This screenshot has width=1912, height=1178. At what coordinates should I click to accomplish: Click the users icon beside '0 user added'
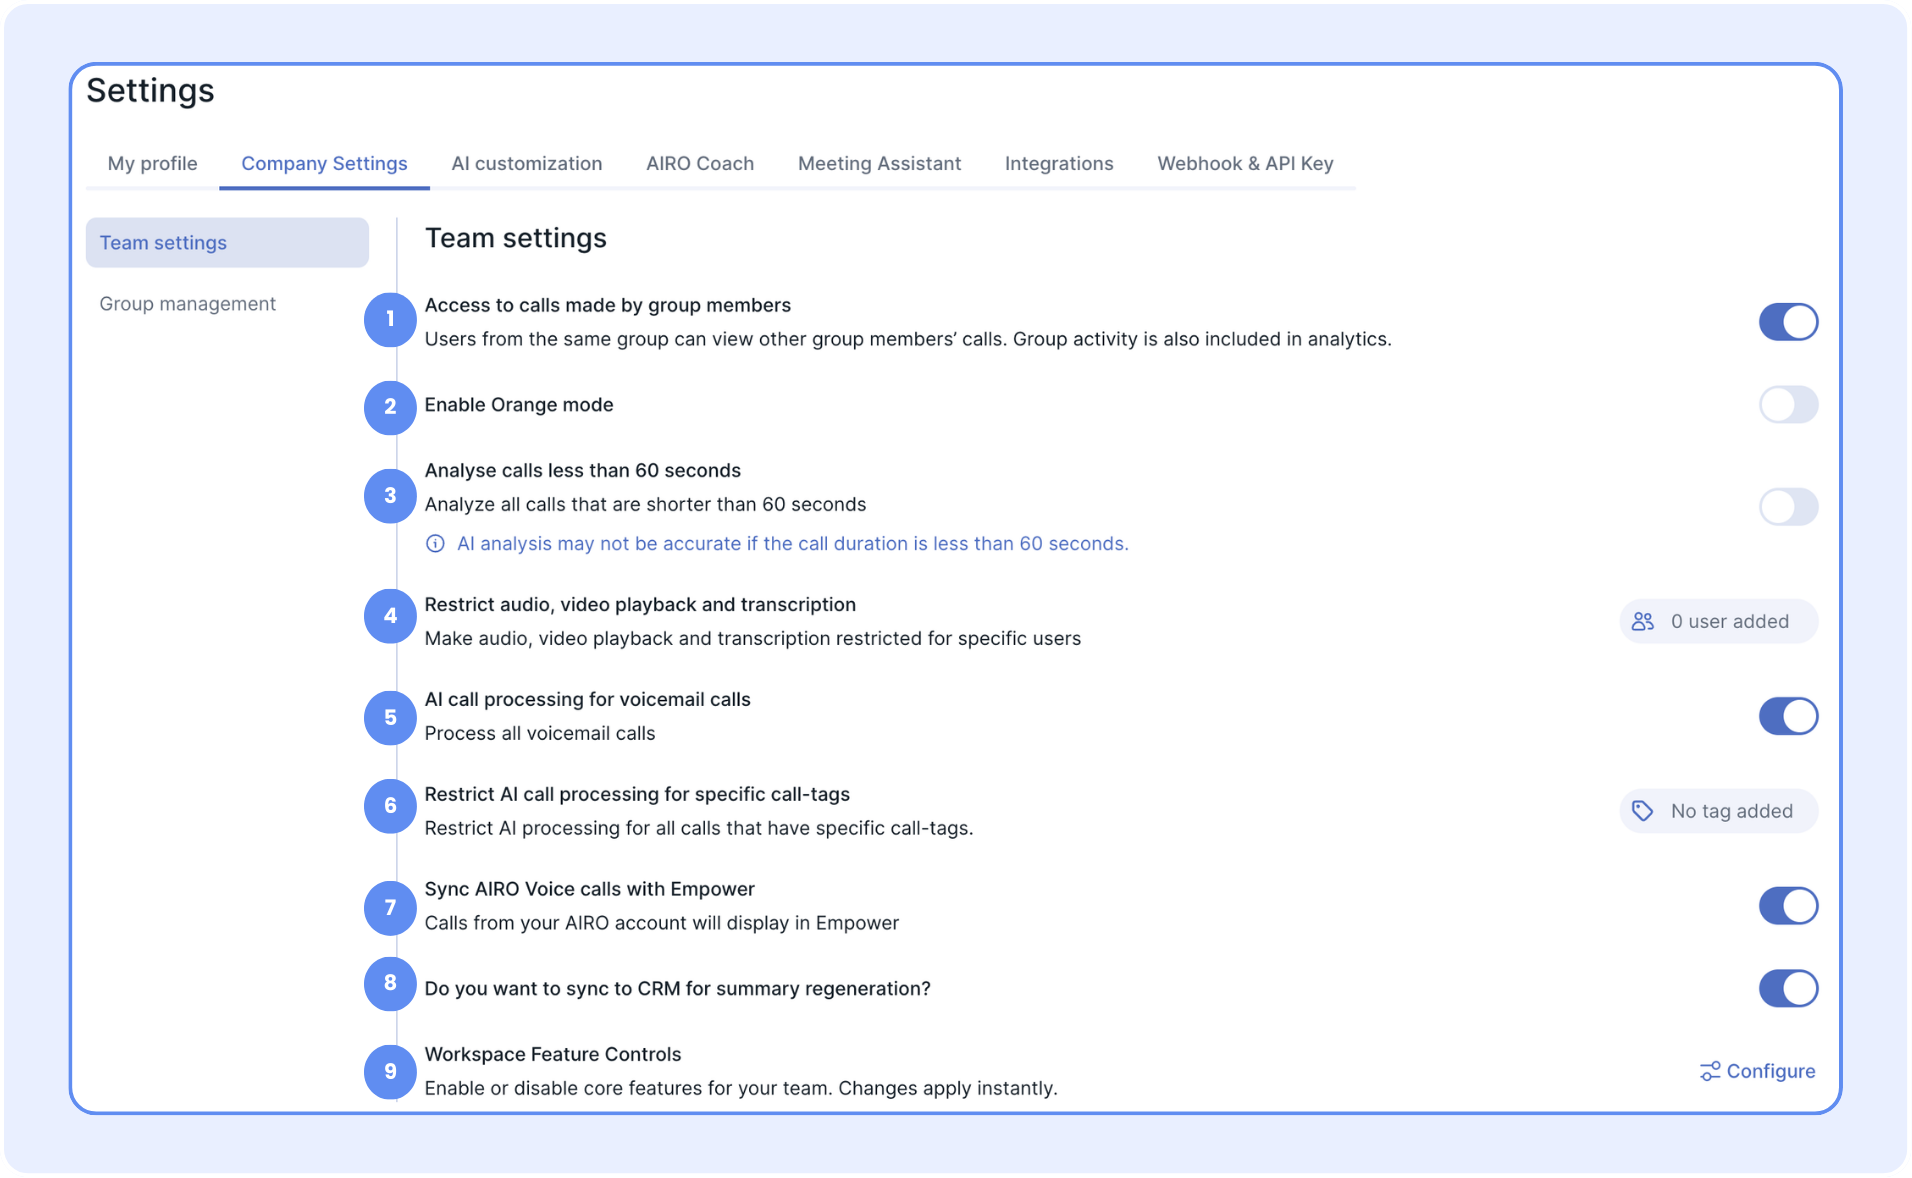tap(1642, 621)
